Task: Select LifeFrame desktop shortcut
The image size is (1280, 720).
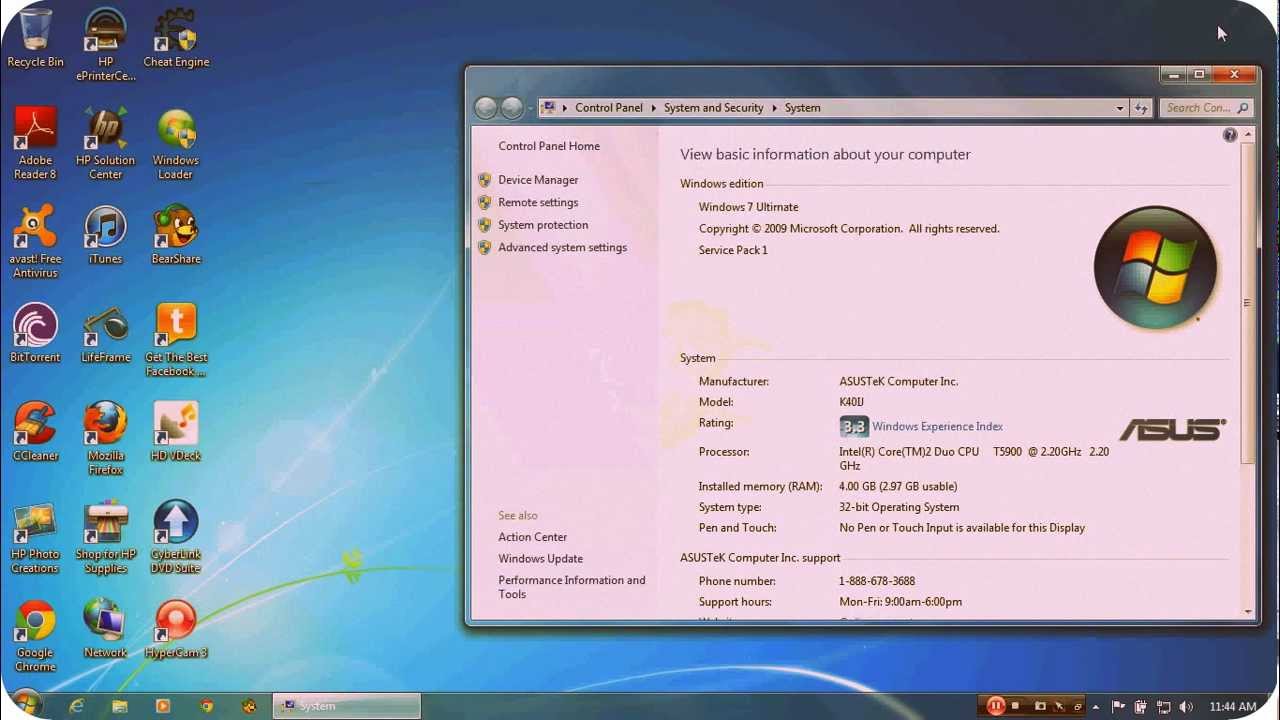Action: (105, 333)
